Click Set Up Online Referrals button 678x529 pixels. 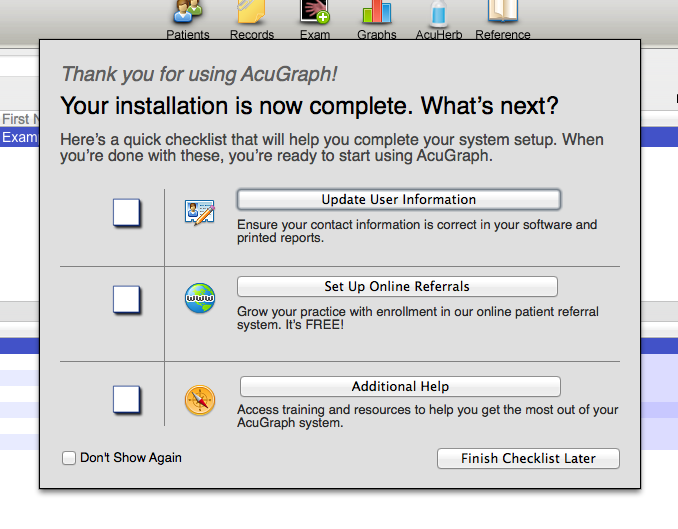coord(397,286)
